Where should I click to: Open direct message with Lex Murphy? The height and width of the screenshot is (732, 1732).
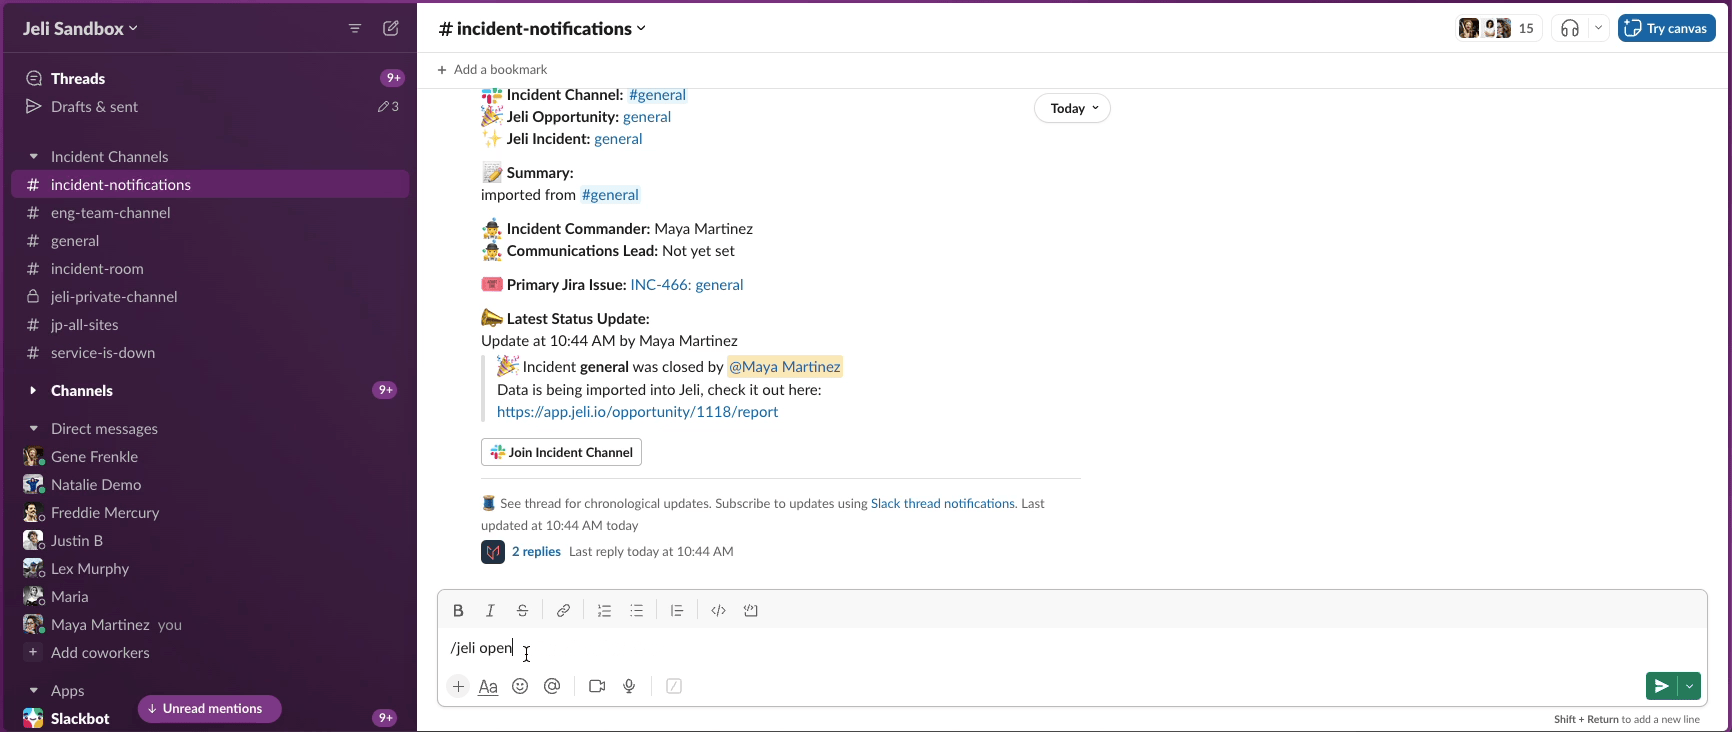click(210, 568)
